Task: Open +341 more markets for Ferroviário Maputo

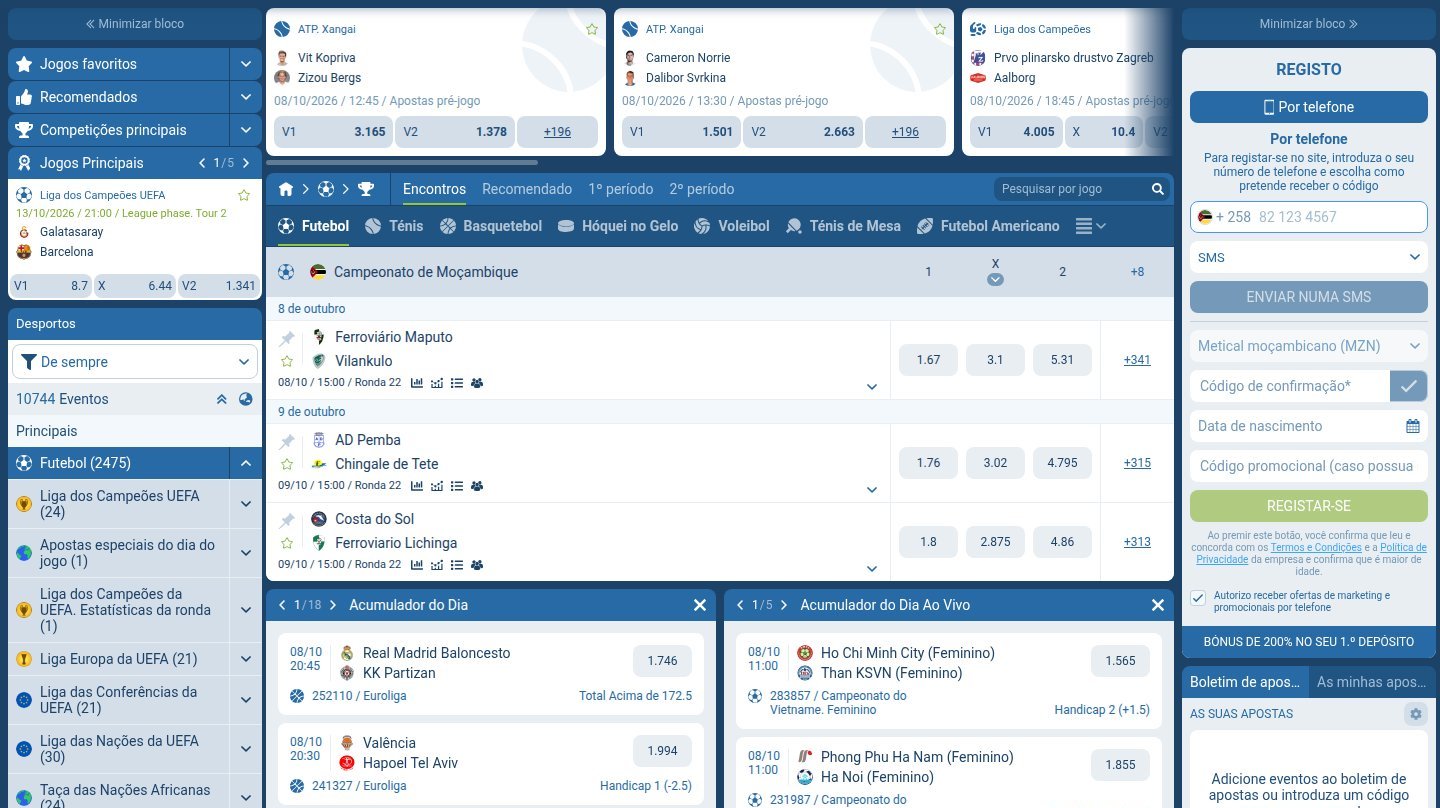Action: [1137, 360]
